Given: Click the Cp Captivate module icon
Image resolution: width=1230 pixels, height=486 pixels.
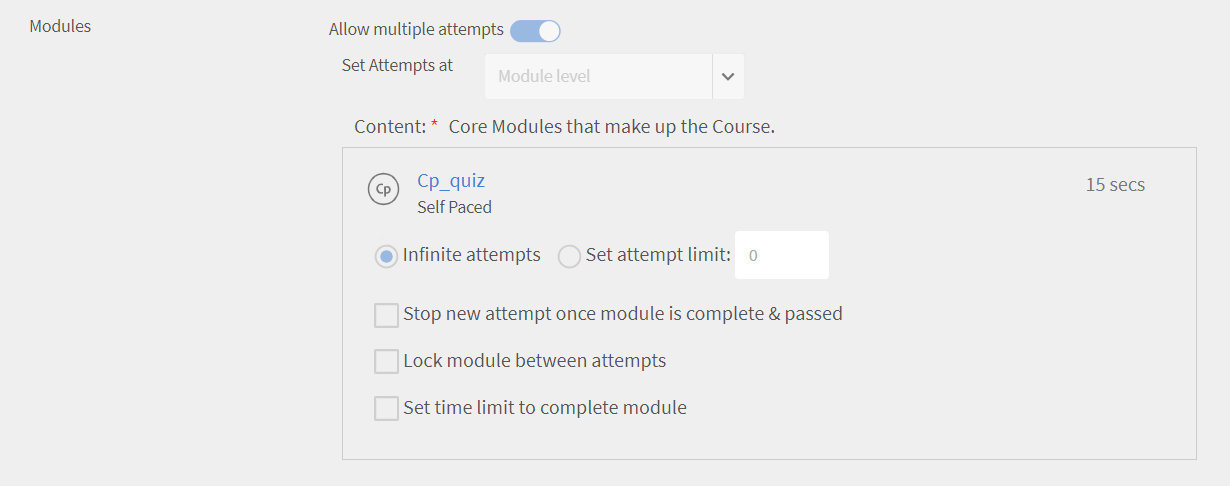Looking at the screenshot, I should pos(383,189).
